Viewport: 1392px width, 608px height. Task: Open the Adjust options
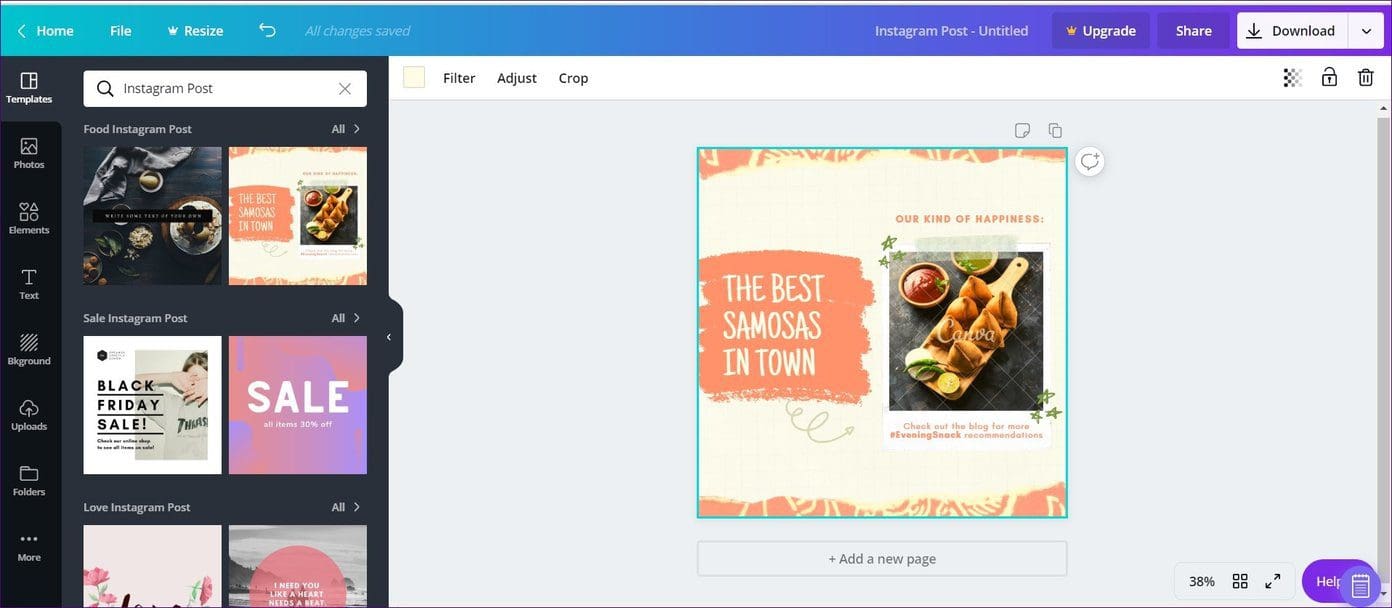coord(517,78)
